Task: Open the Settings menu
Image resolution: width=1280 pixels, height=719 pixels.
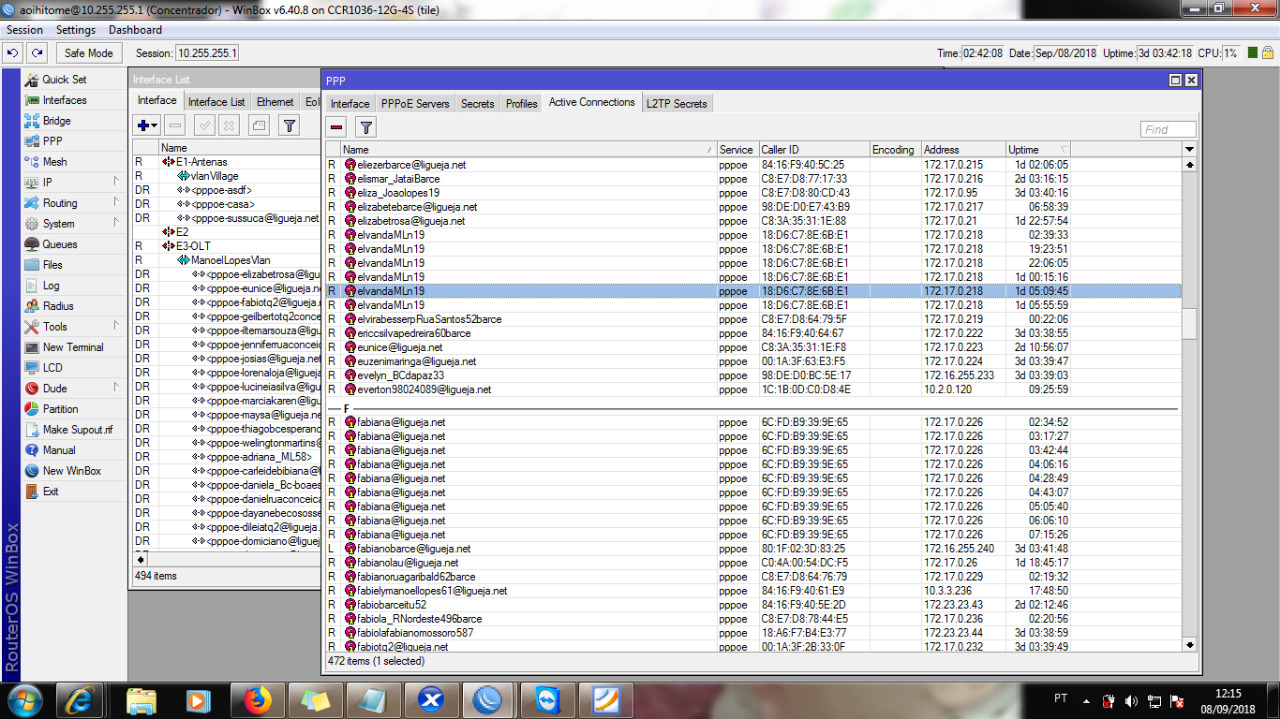Action: tap(76, 30)
